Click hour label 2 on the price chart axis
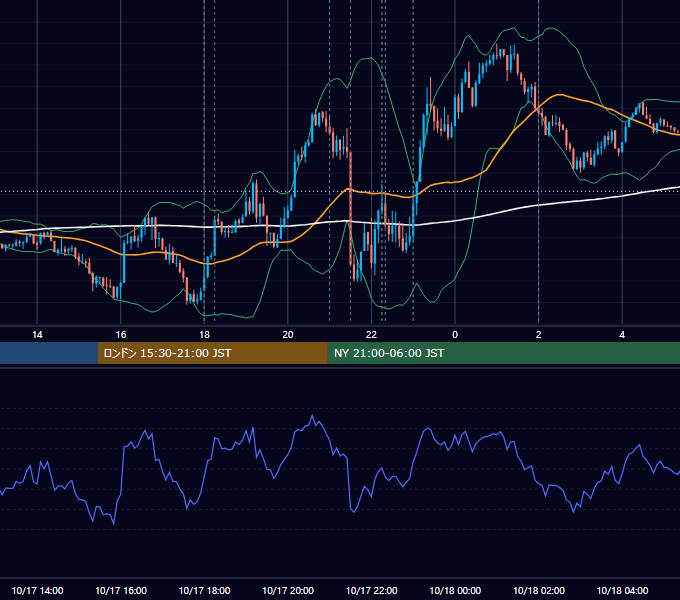The image size is (680, 600). click(x=539, y=335)
